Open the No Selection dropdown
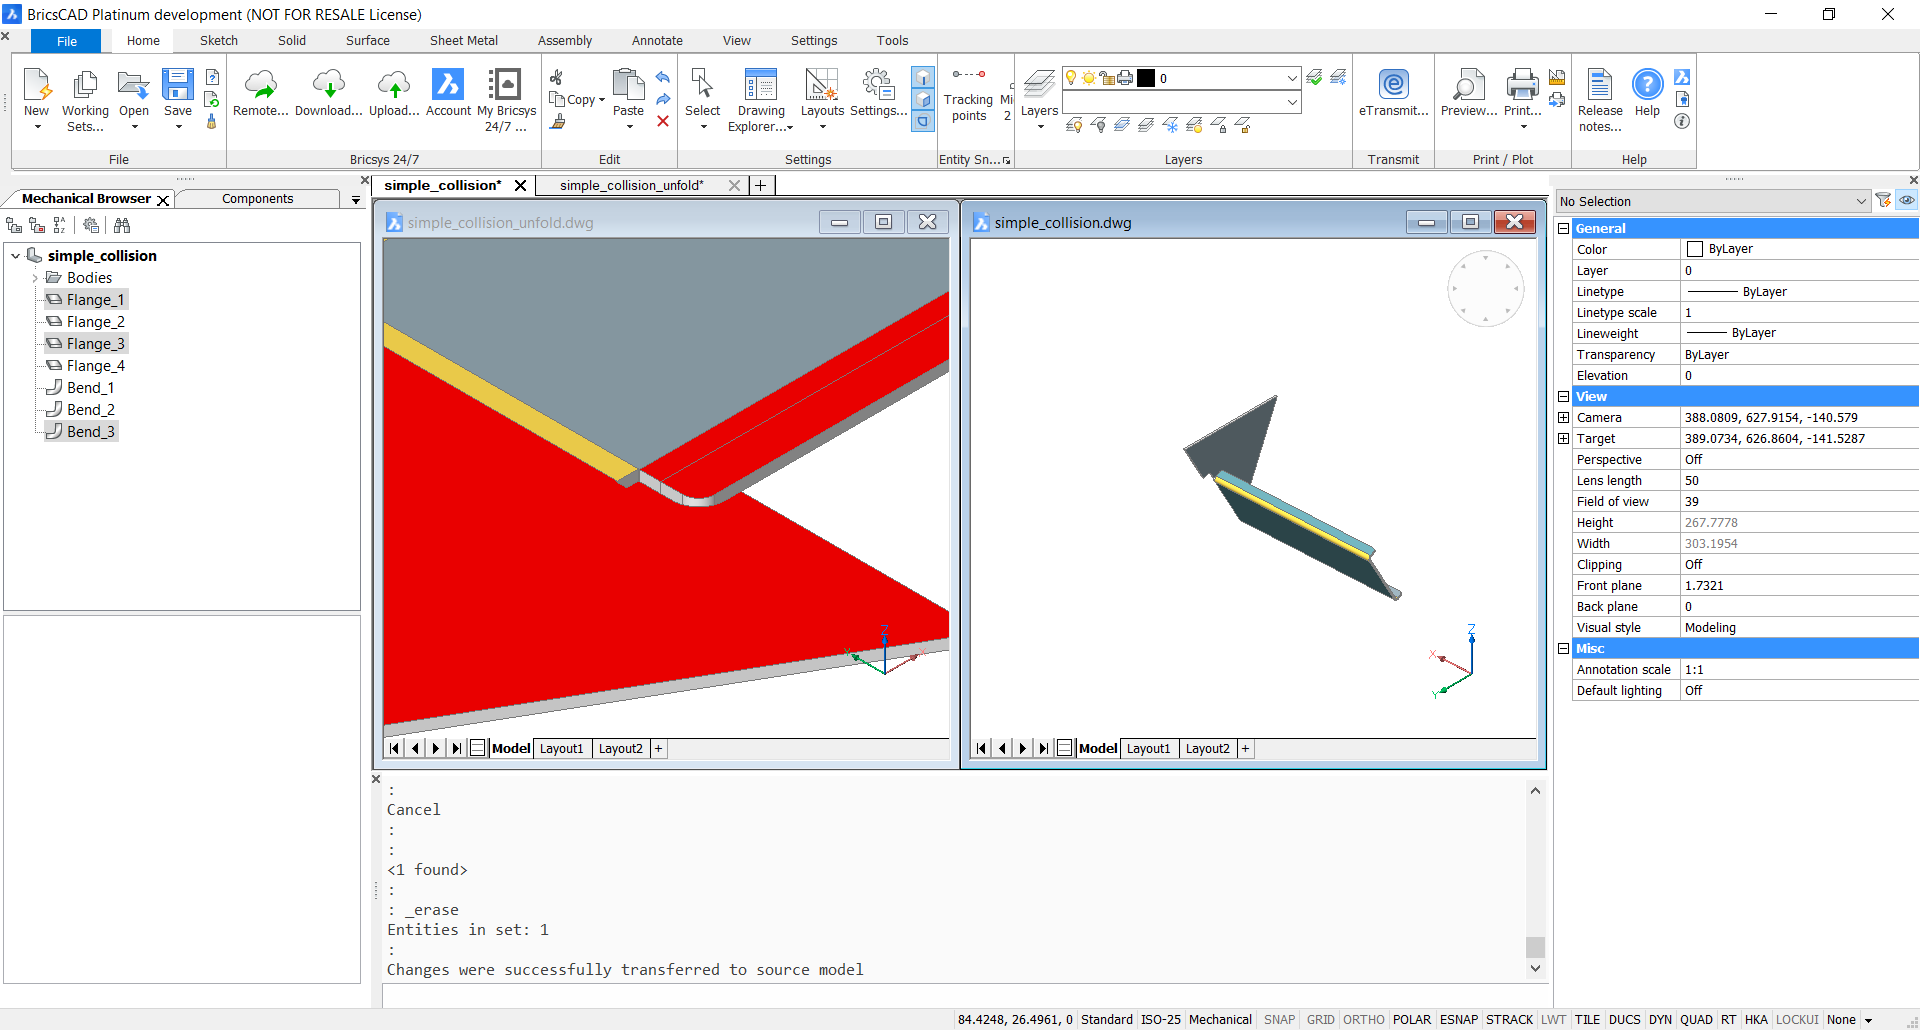 point(1713,201)
